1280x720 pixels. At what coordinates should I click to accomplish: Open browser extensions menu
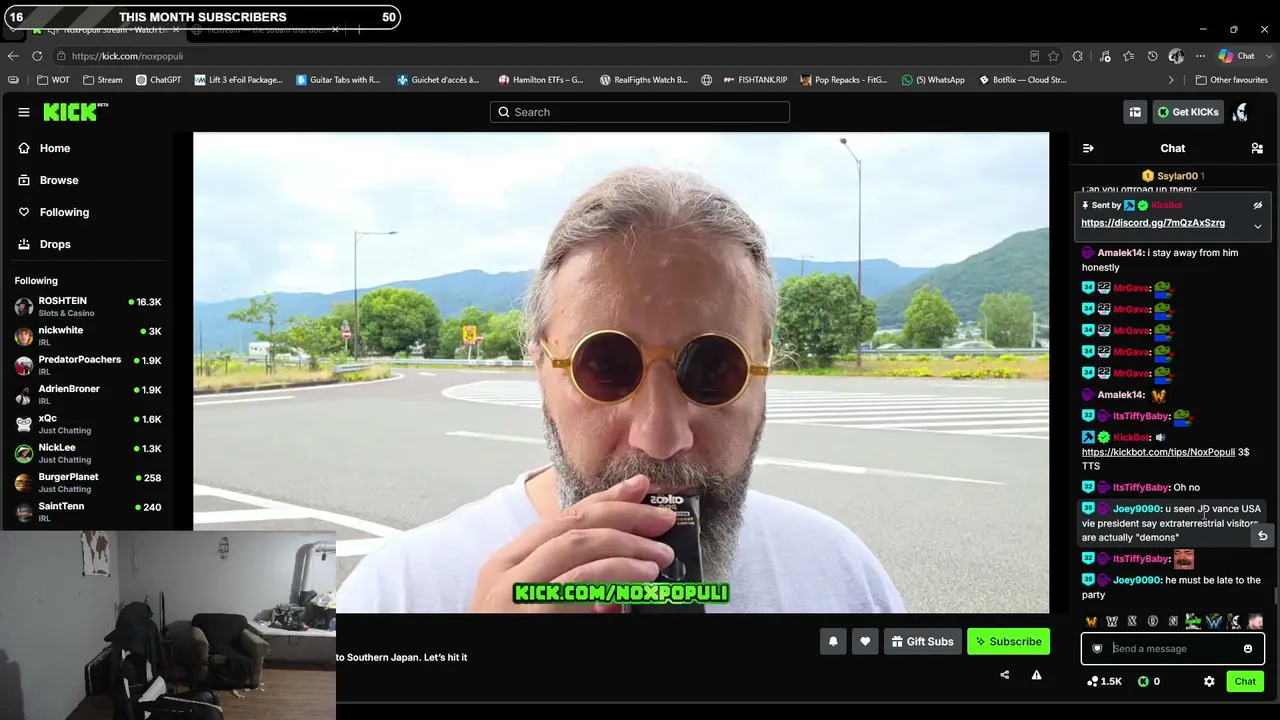(1078, 56)
